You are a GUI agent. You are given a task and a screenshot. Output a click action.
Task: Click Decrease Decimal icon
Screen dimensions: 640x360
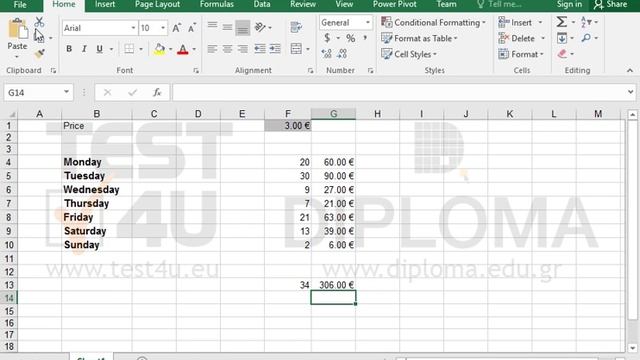[x=342, y=53]
